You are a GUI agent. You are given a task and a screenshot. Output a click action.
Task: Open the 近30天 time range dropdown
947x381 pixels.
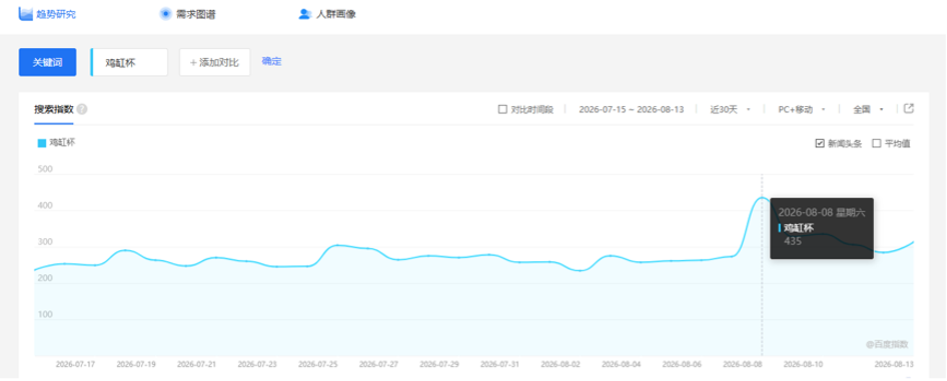point(730,109)
